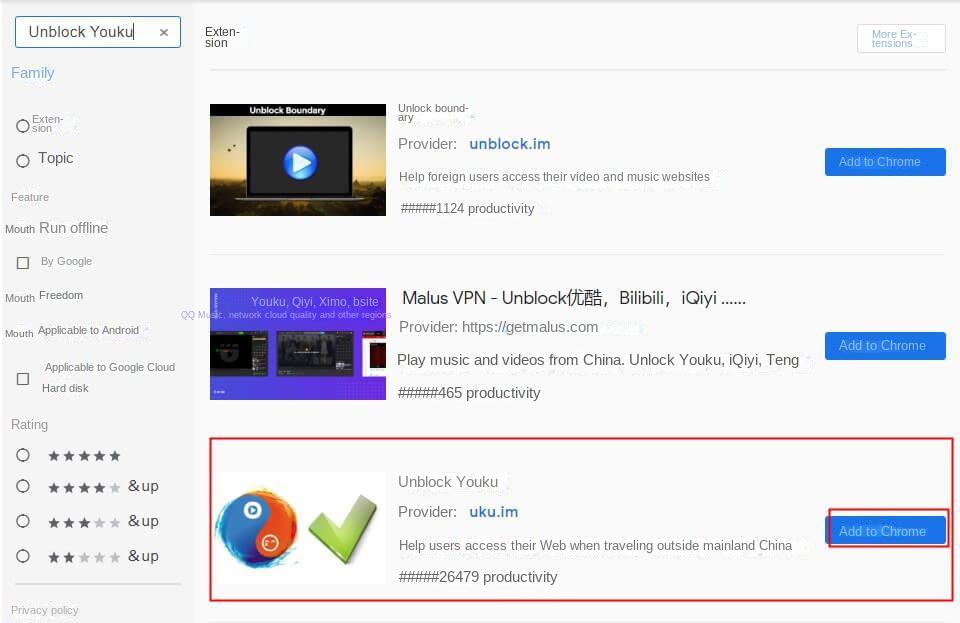Choose the four stars & up rating filter
The height and width of the screenshot is (623, 960).
pos(23,487)
